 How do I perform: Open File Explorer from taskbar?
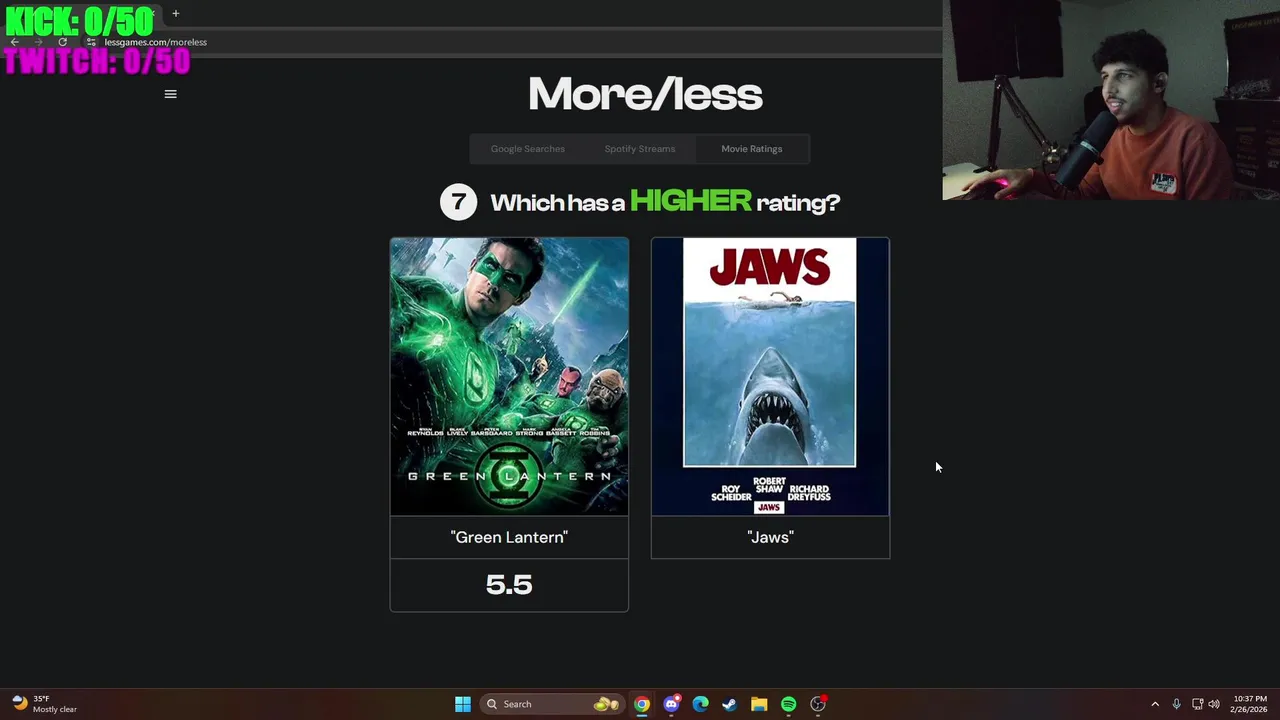click(759, 704)
